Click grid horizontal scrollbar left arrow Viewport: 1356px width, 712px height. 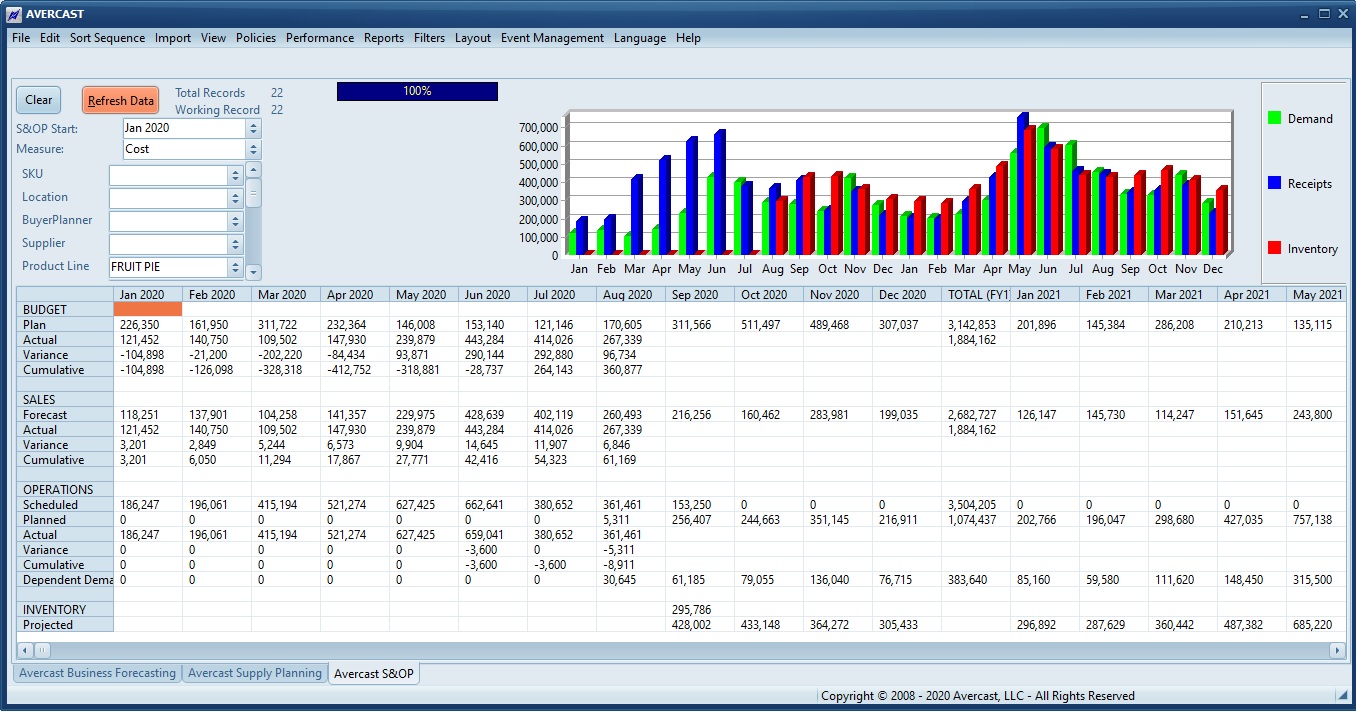coord(24,650)
